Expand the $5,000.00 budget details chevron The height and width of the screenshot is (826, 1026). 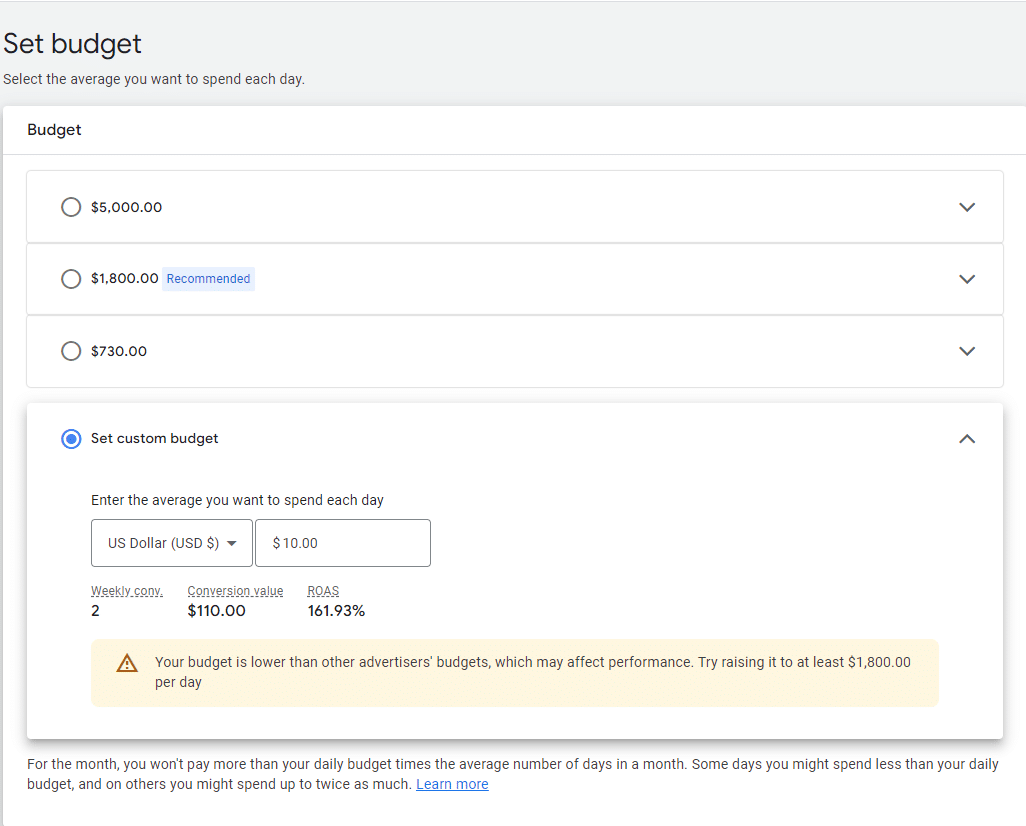tap(966, 207)
